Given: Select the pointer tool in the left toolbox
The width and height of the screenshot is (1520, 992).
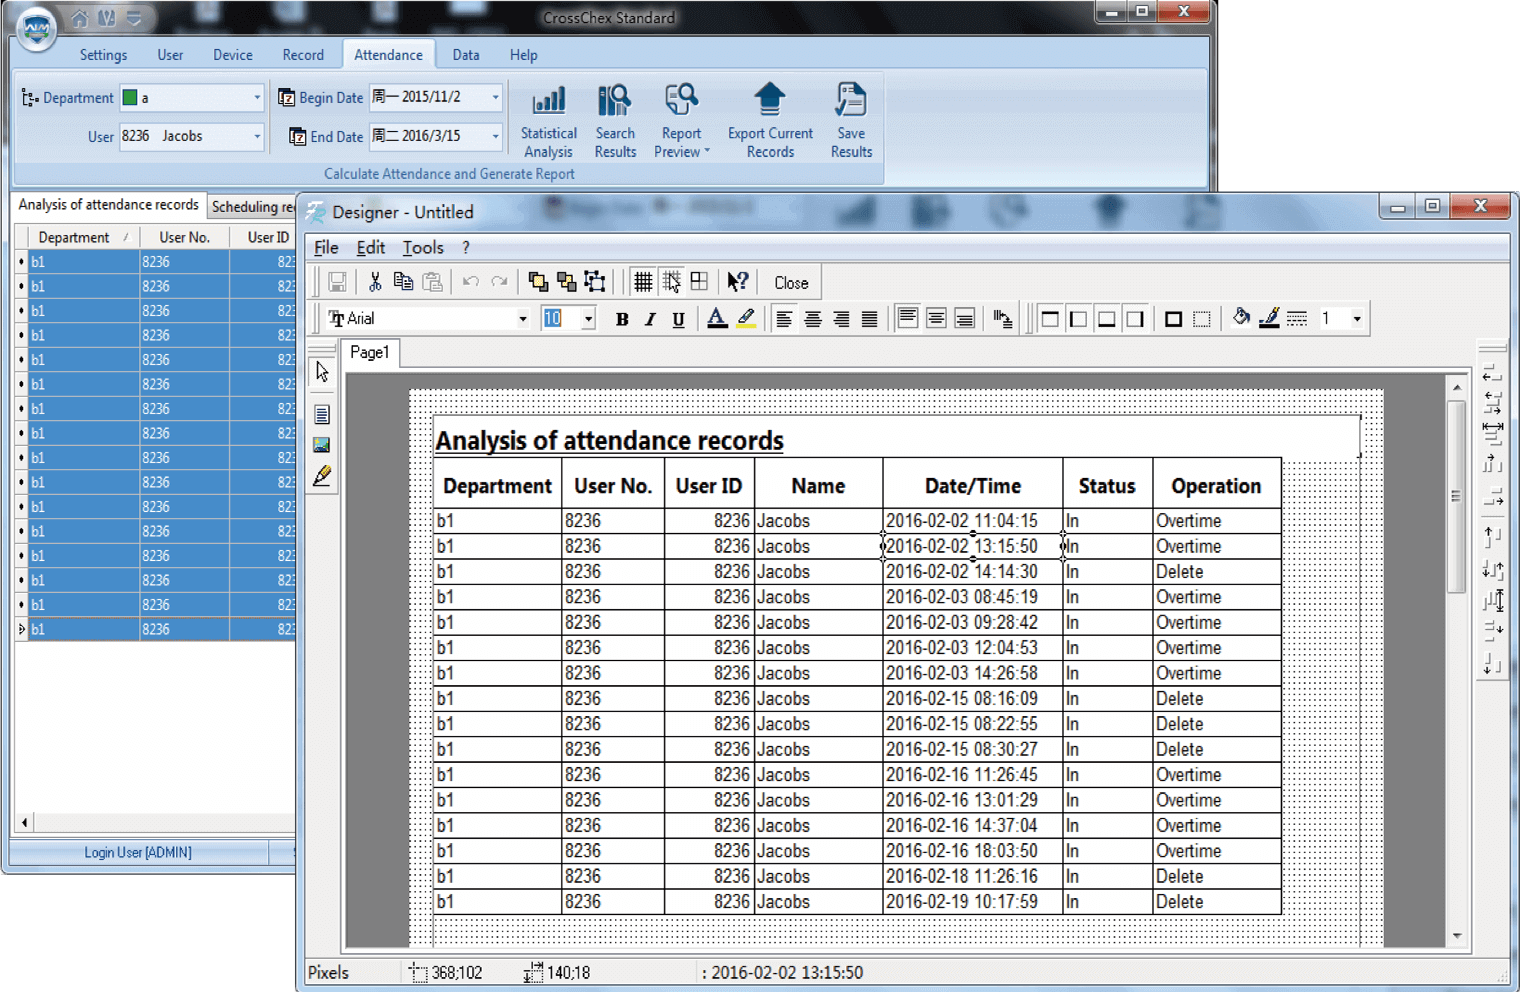Looking at the screenshot, I should click(322, 373).
